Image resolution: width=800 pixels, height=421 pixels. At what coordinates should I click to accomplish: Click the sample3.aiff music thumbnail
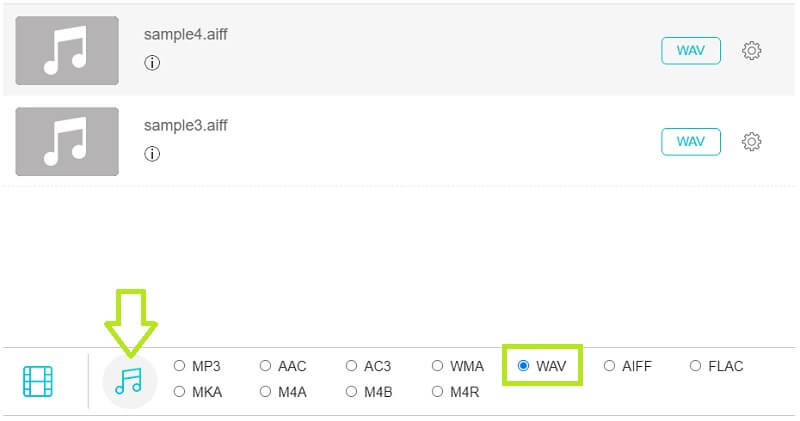tap(67, 141)
